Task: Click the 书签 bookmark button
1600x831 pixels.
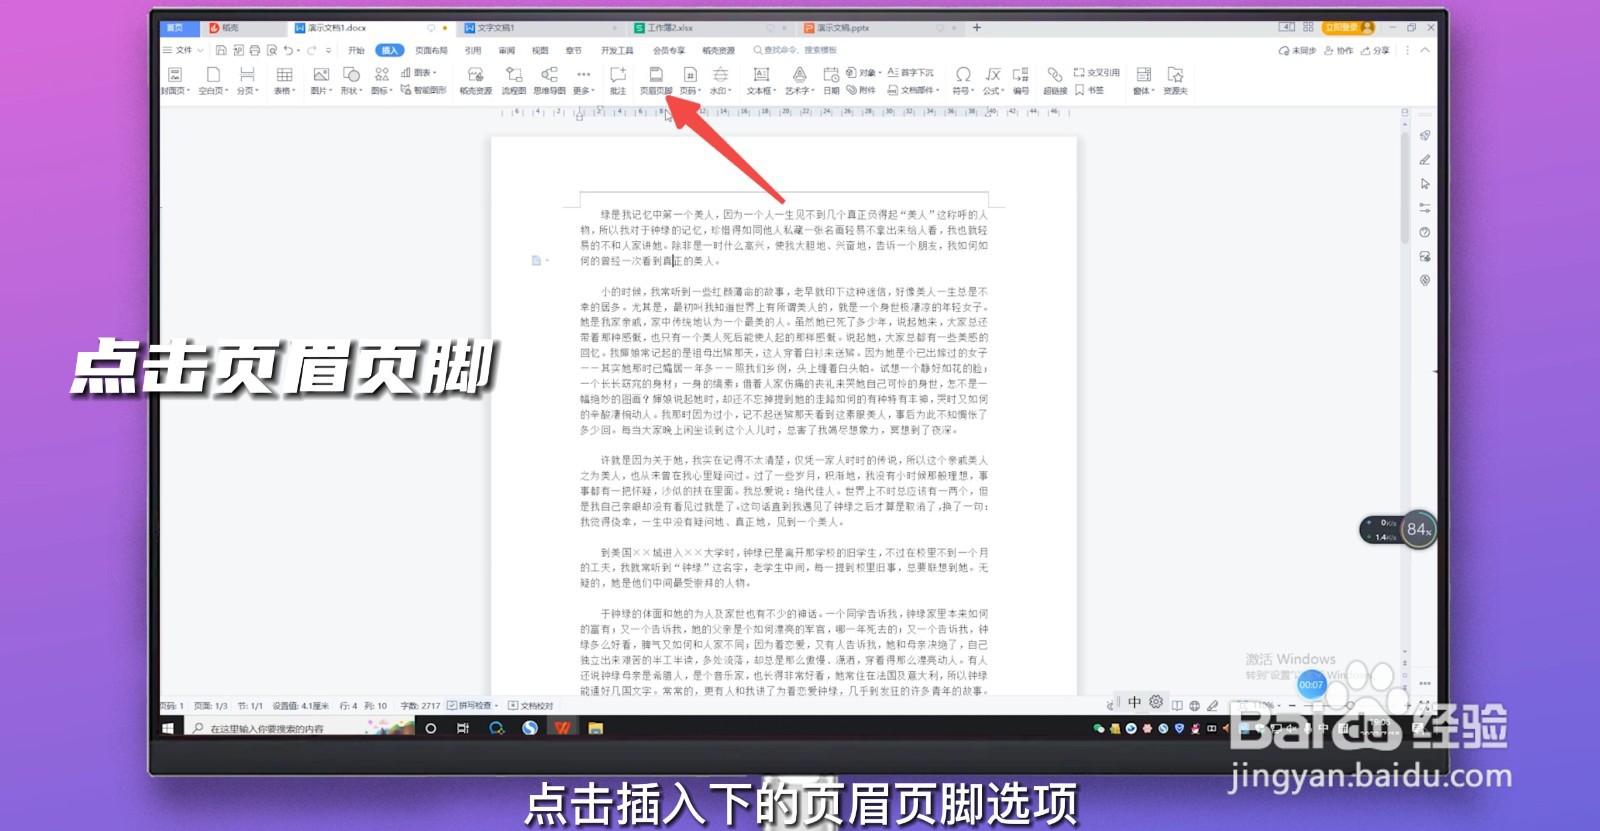Action: [x=1090, y=90]
